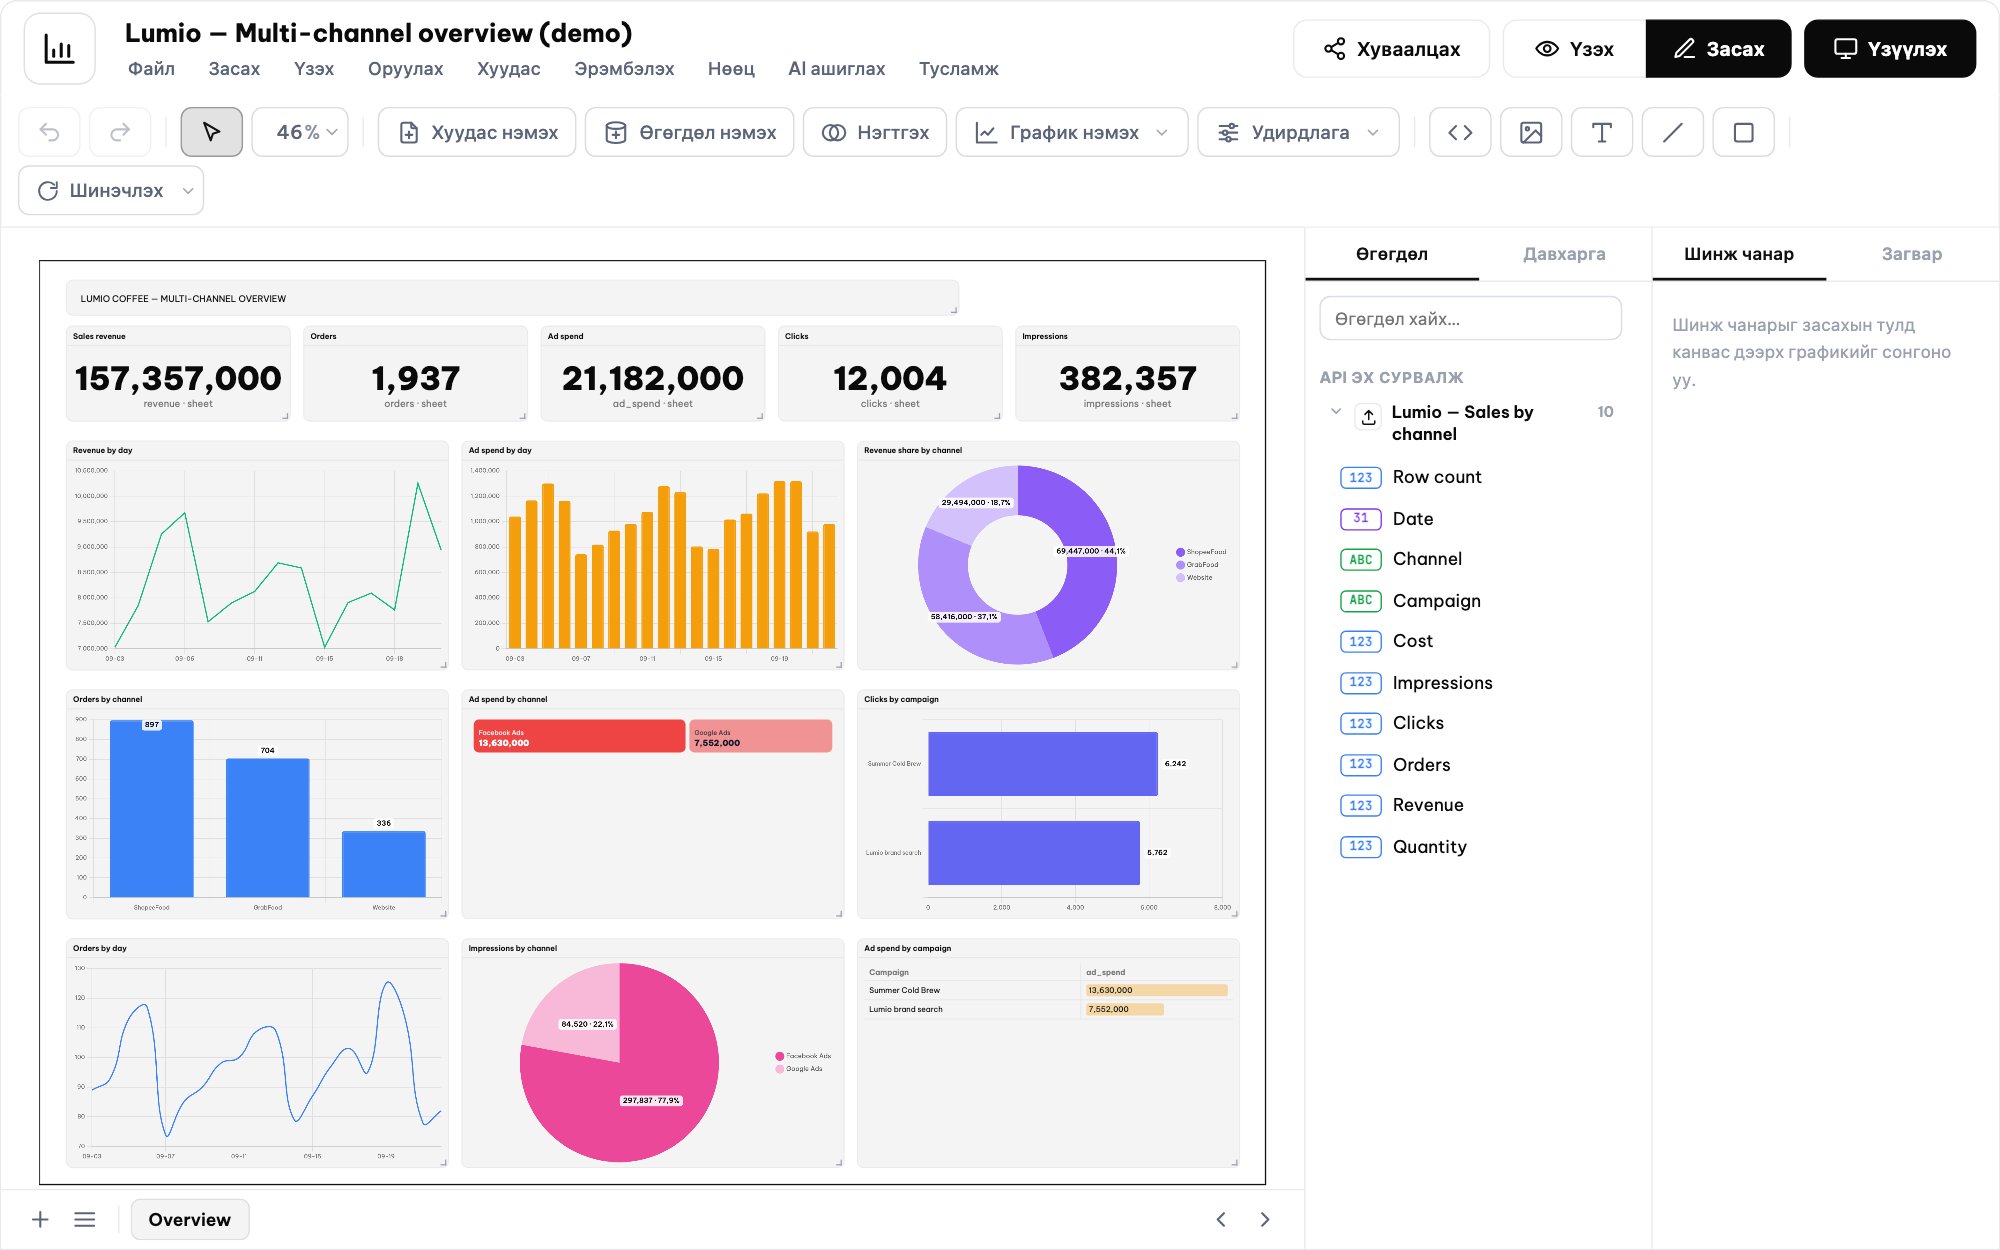Select the Overview page tab
Viewport: 2000px width, 1250px height.
190,1219
